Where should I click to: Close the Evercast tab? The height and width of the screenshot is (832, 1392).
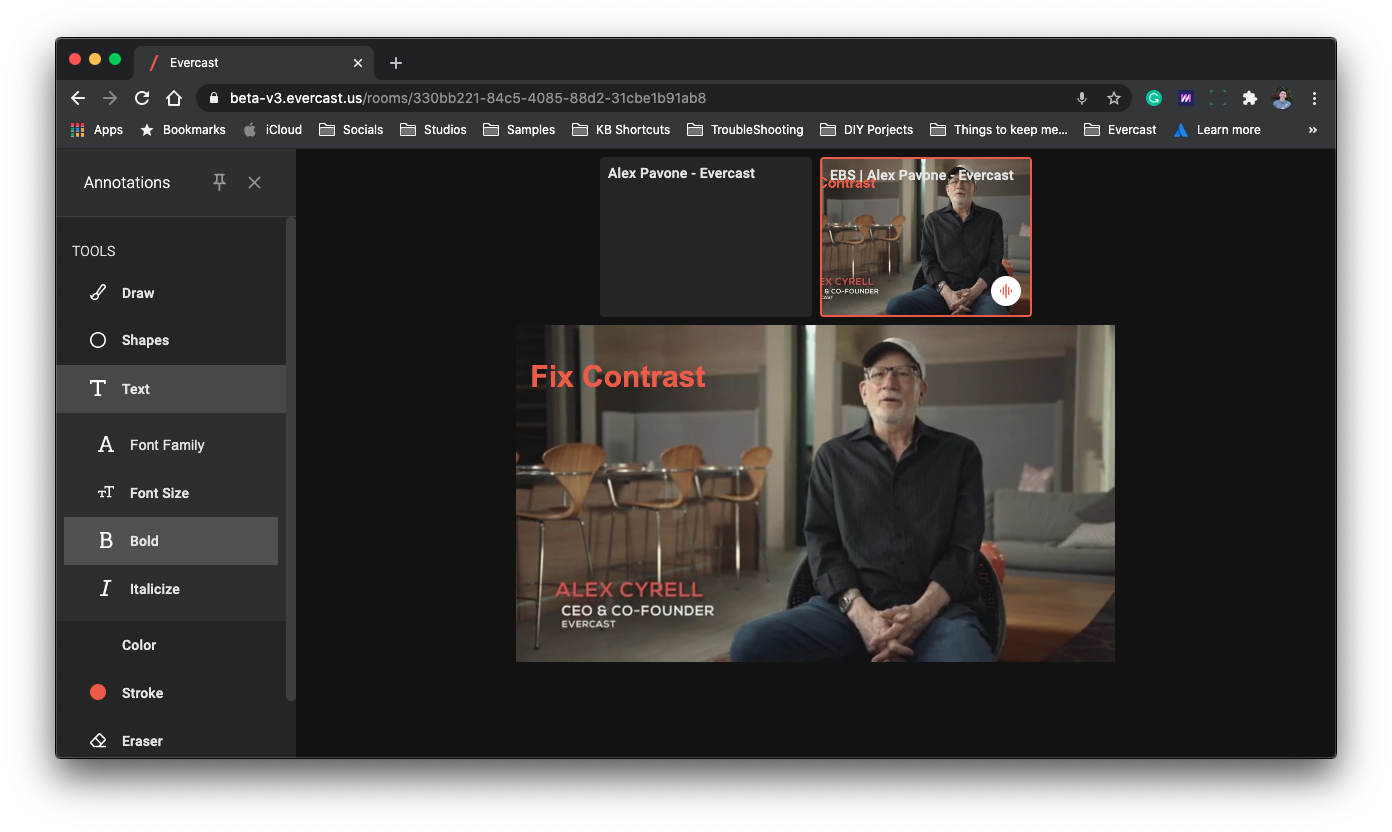[x=358, y=63]
